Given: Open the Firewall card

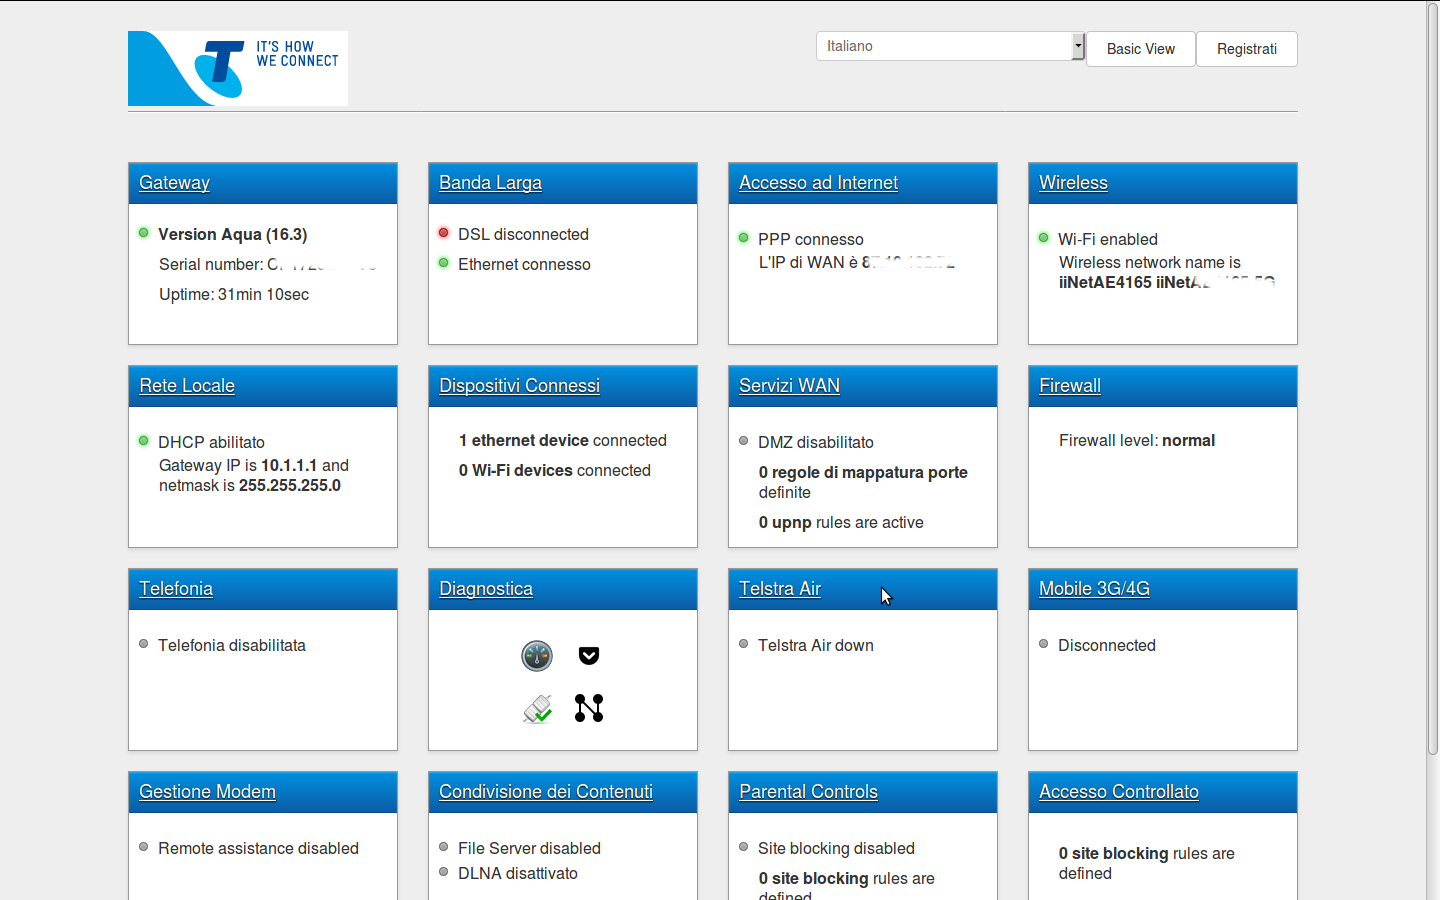Looking at the screenshot, I should [1070, 386].
